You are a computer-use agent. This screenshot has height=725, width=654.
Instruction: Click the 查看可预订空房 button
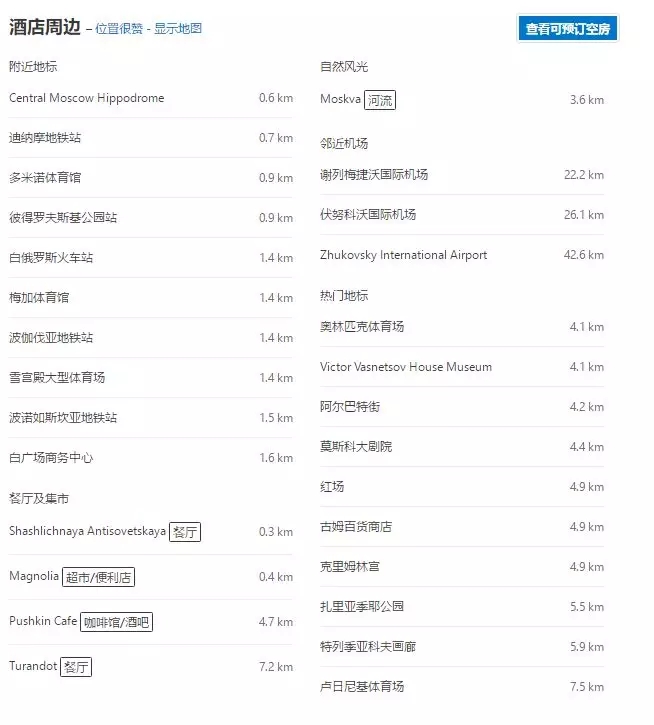click(x=567, y=28)
